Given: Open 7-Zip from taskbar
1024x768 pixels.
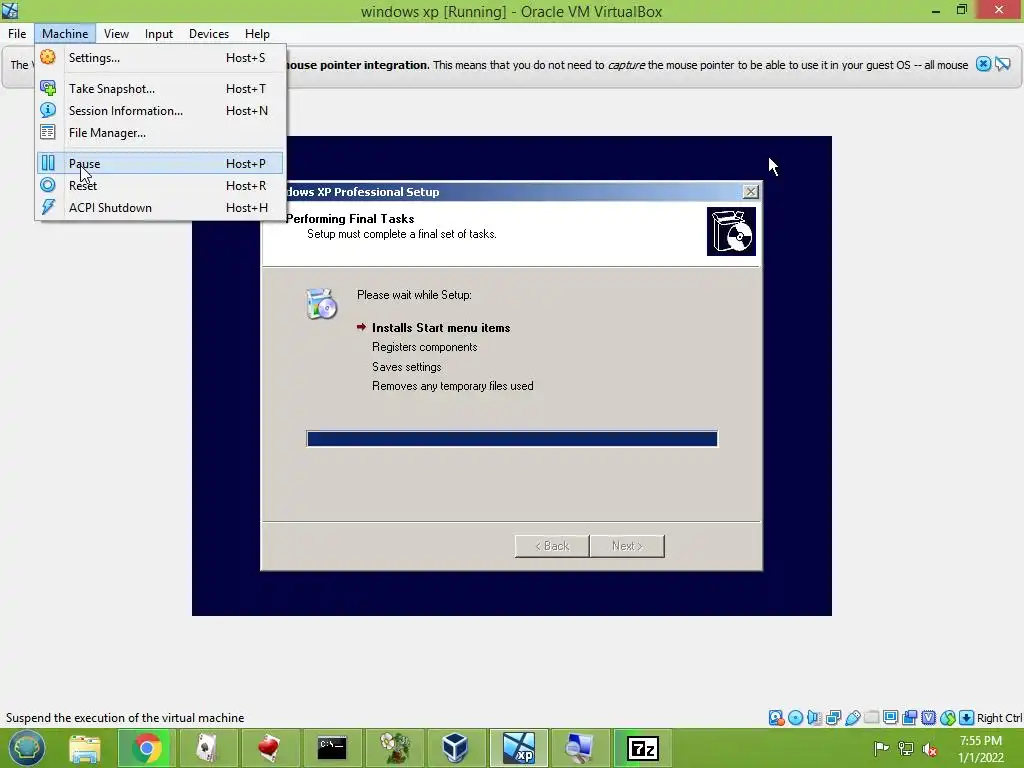Looking at the screenshot, I should [x=643, y=748].
